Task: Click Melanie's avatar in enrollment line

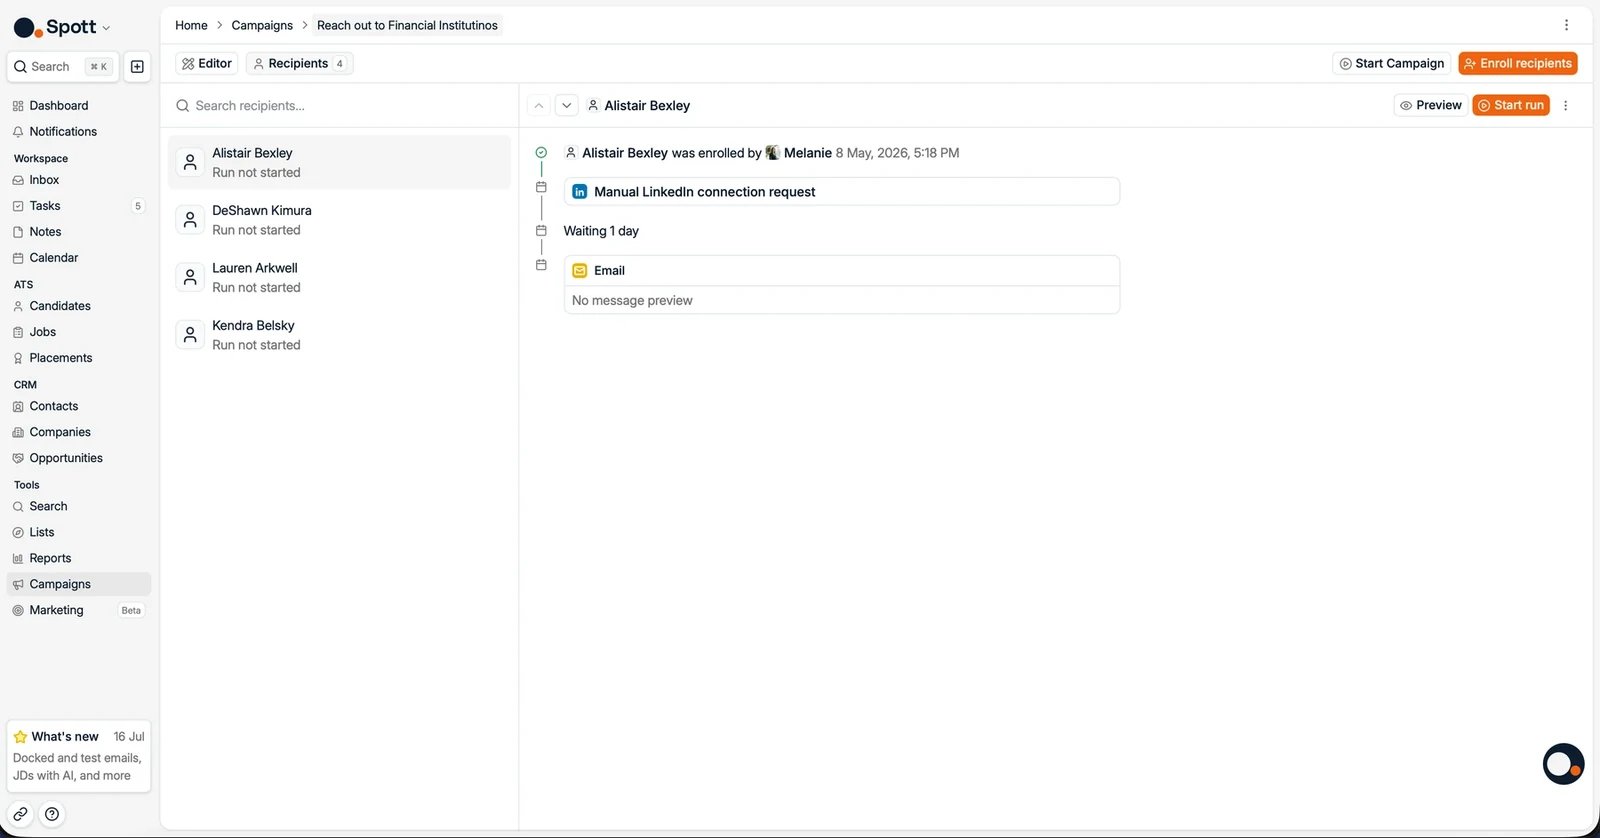Action: pyautogui.click(x=772, y=153)
